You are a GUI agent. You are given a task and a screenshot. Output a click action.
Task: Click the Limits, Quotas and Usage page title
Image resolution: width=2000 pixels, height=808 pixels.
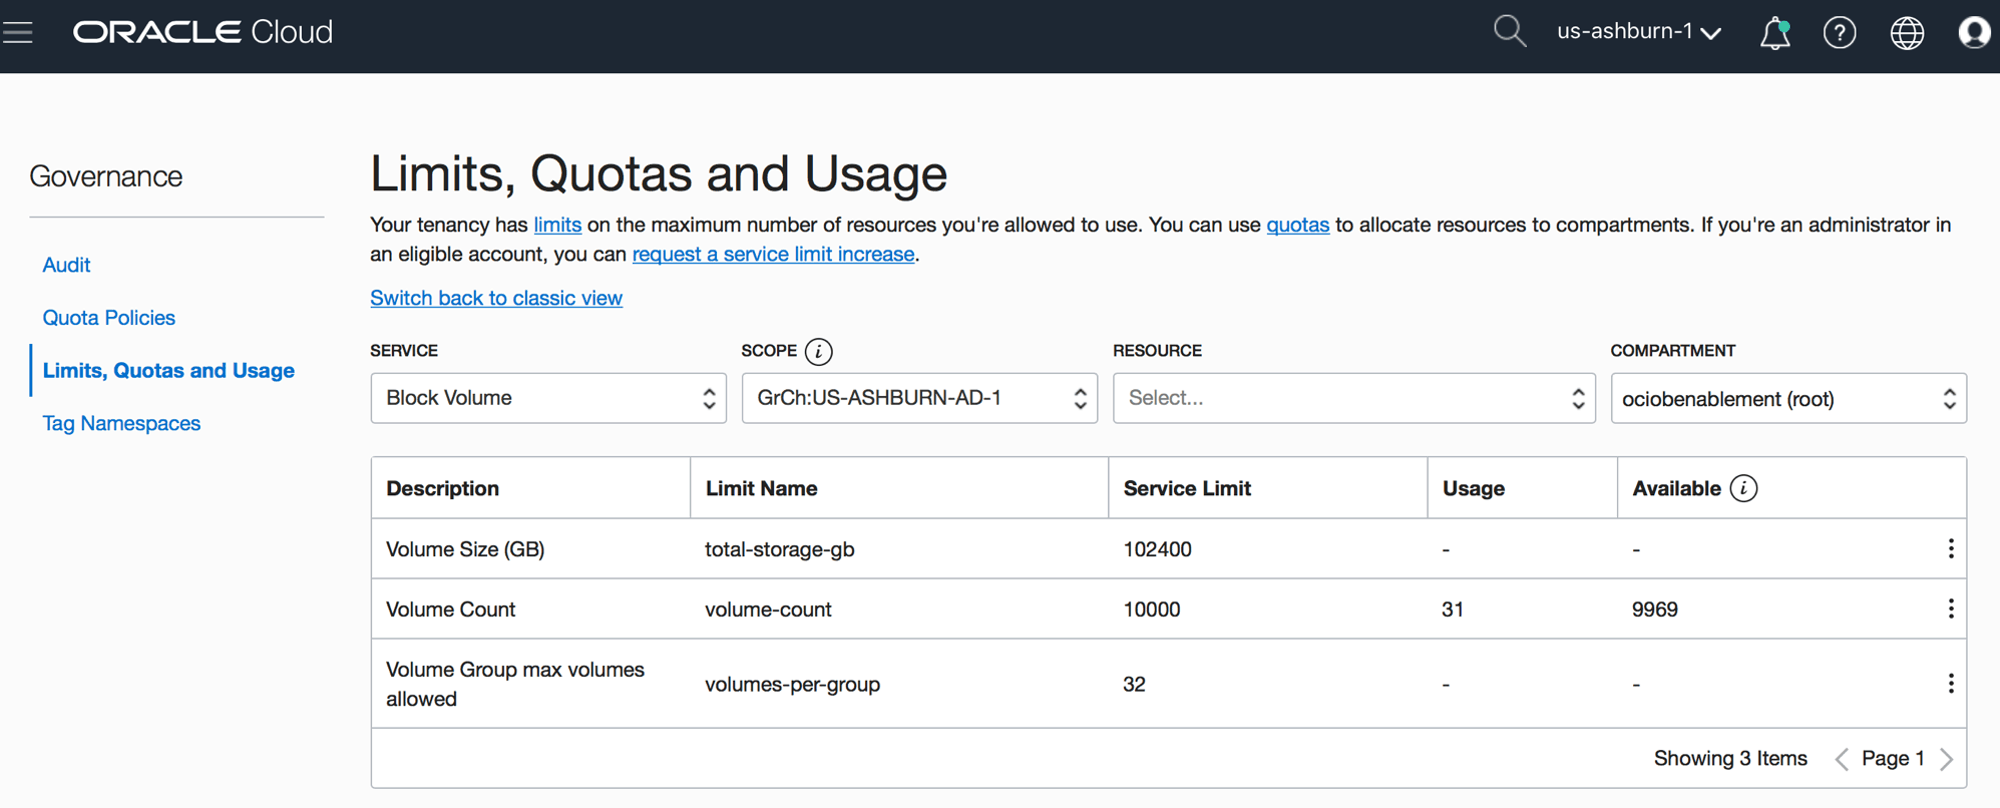coord(658,174)
